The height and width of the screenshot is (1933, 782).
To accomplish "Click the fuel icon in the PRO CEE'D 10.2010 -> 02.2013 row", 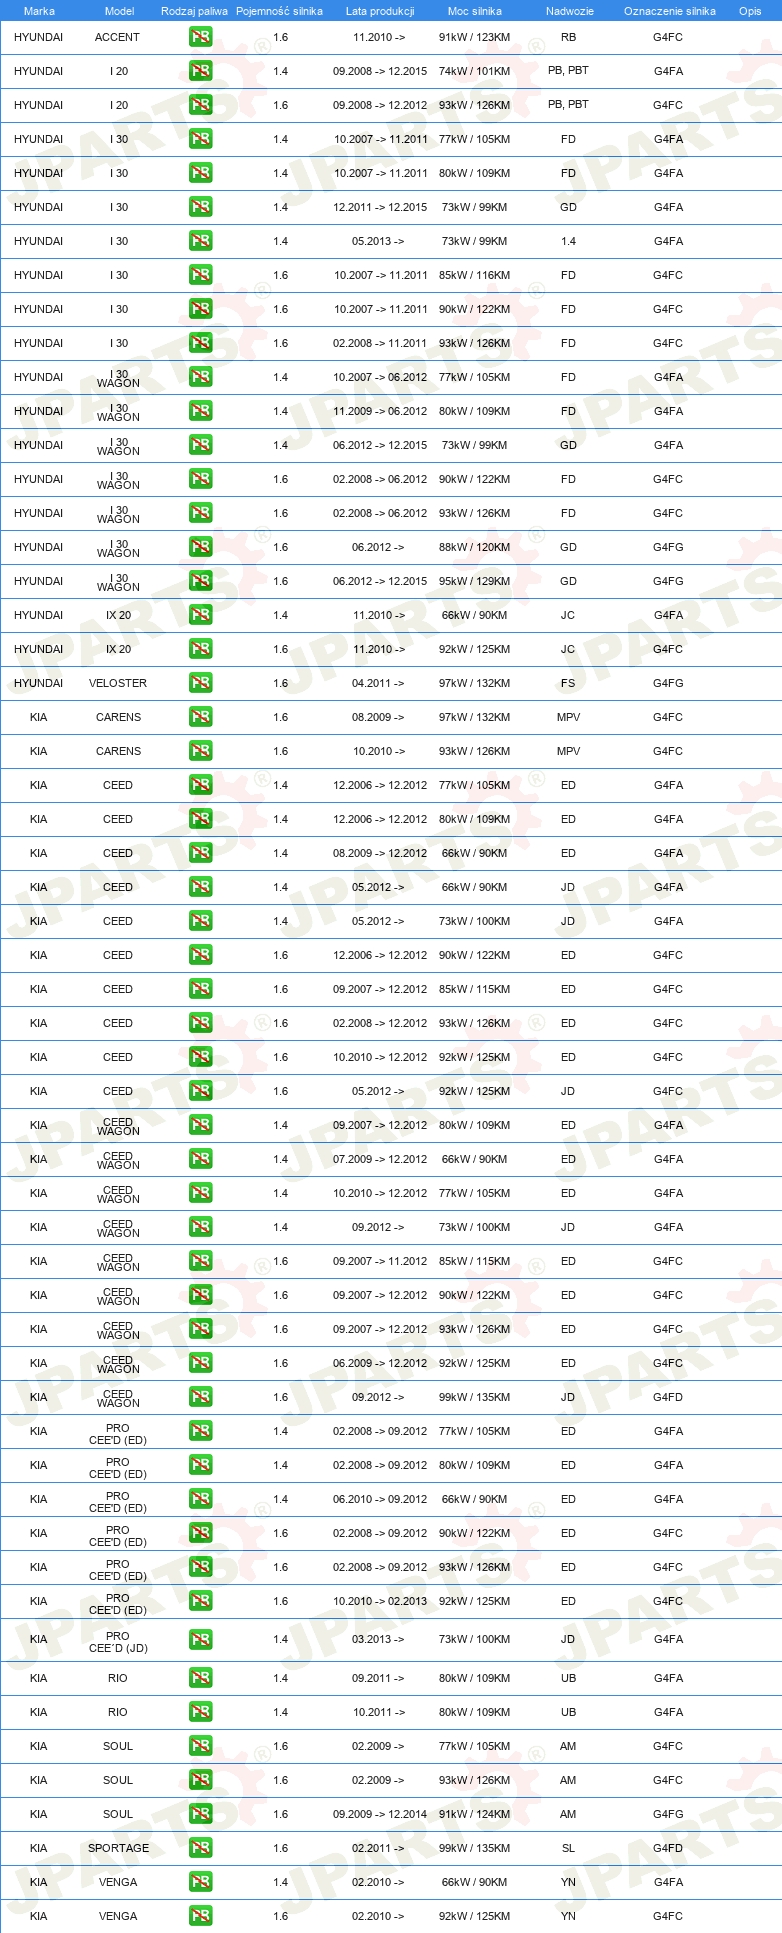I will pyautogui.click(x=200, y=1601).
